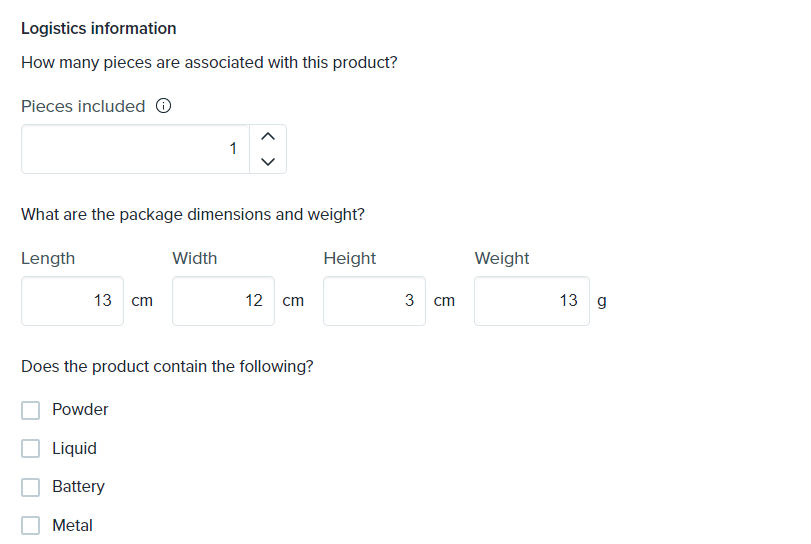
Task: Focus the Length input box
Action: click(x=72, y=301)
